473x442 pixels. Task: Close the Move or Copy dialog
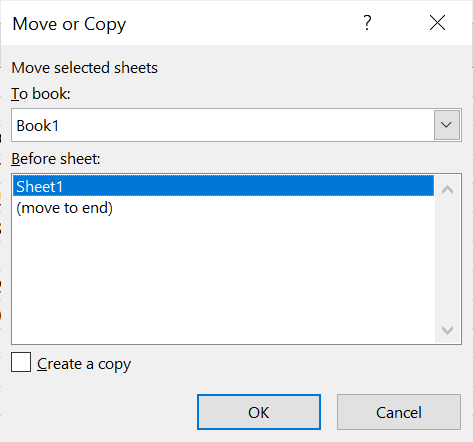pos(437,23)
